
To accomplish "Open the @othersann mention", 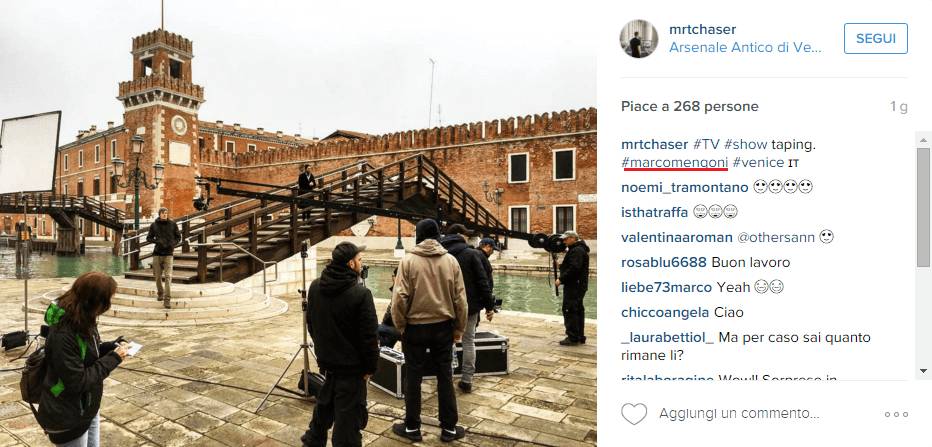I will [776, 237].
